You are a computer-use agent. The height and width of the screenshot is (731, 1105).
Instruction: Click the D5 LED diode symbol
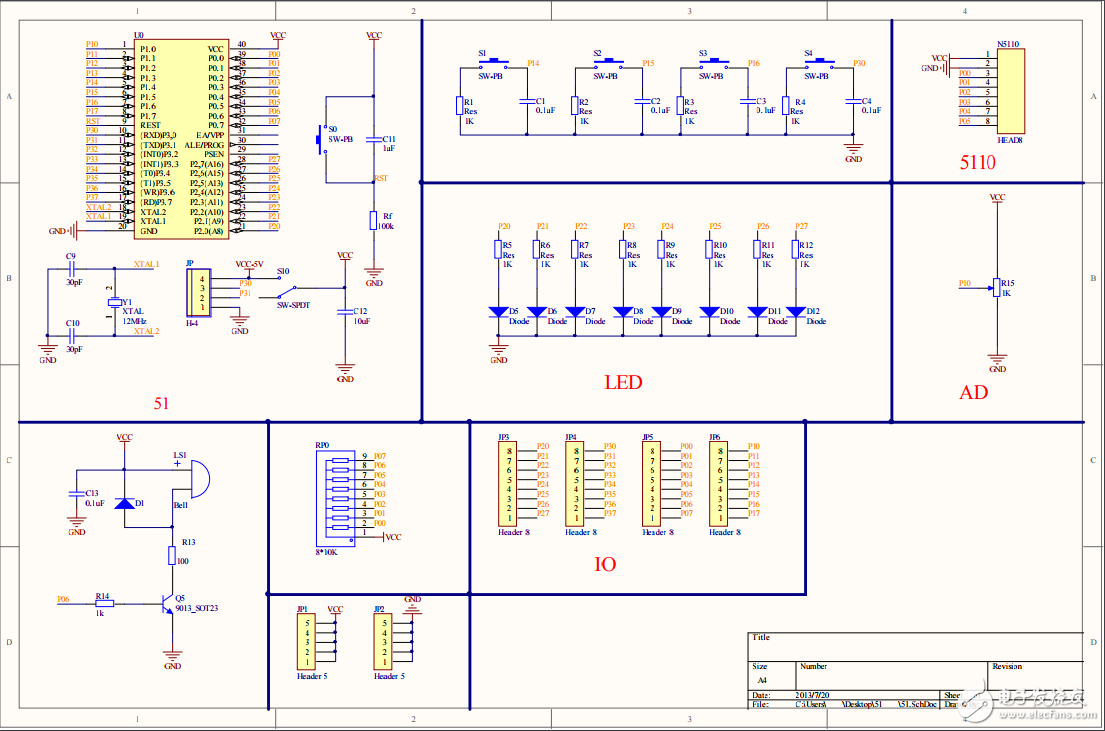[x=499, y=313]
